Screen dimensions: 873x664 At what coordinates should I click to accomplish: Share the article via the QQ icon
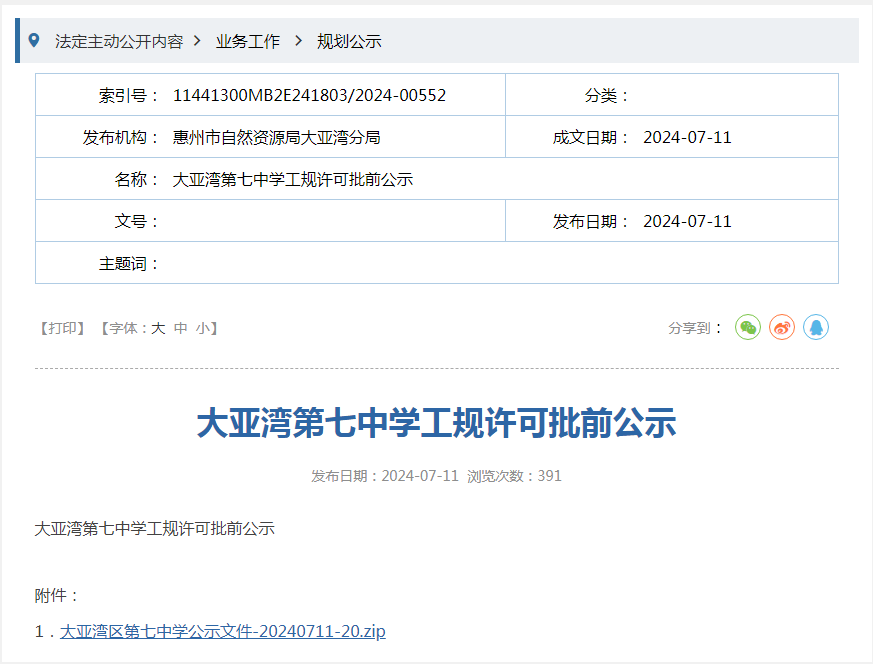pyautogui.click(x=817, y=327)
